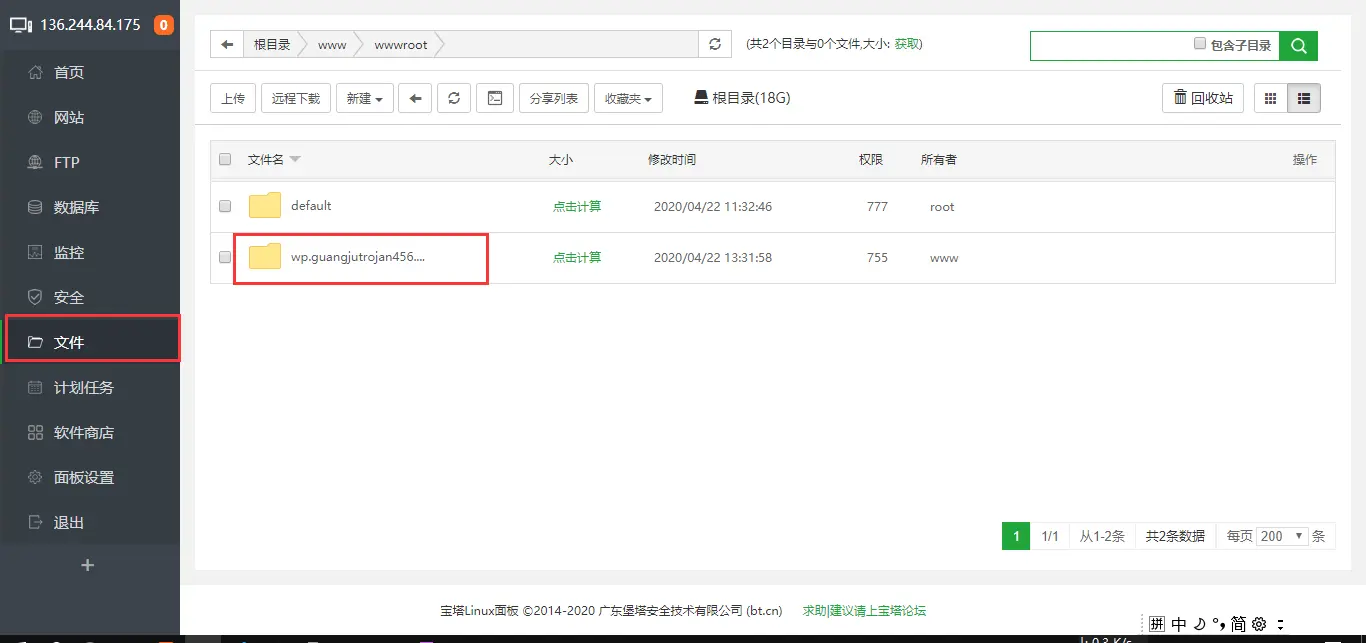Click the monitor icon beside server IP
The height and width of the screenshot is (643, 1366).
tap(21, 25)
